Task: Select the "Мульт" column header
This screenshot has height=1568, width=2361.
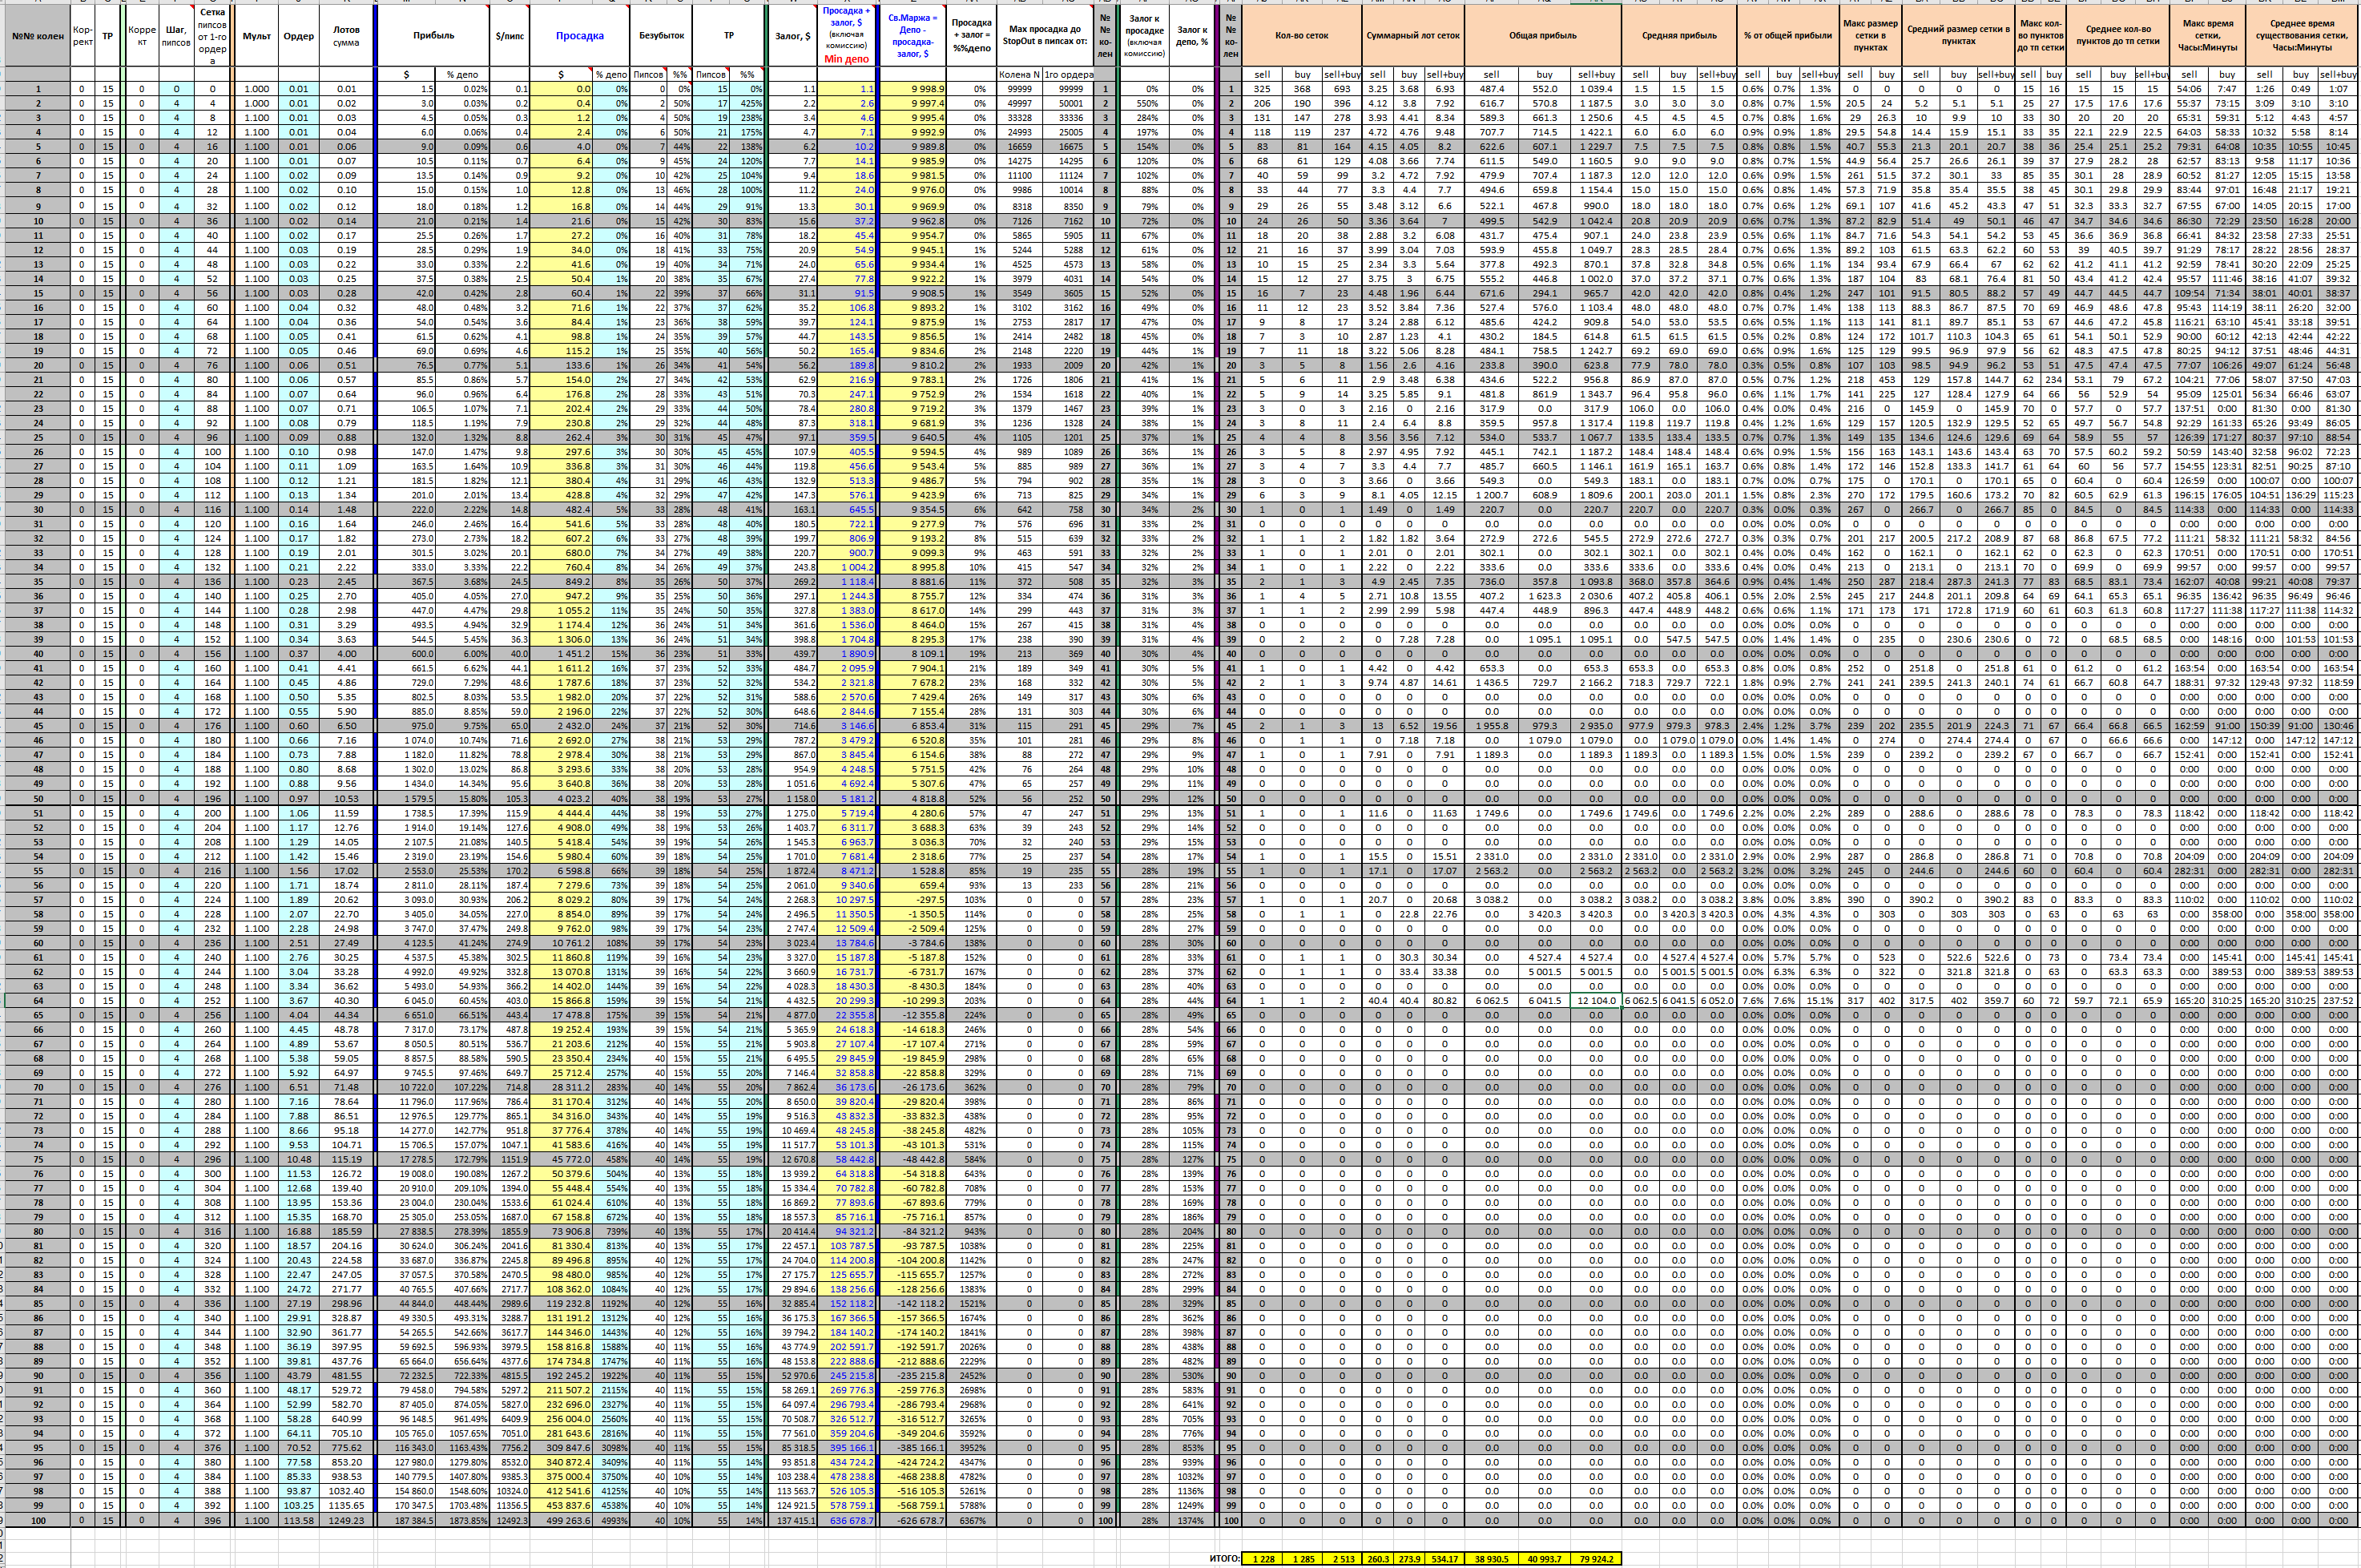Action: 257,36
